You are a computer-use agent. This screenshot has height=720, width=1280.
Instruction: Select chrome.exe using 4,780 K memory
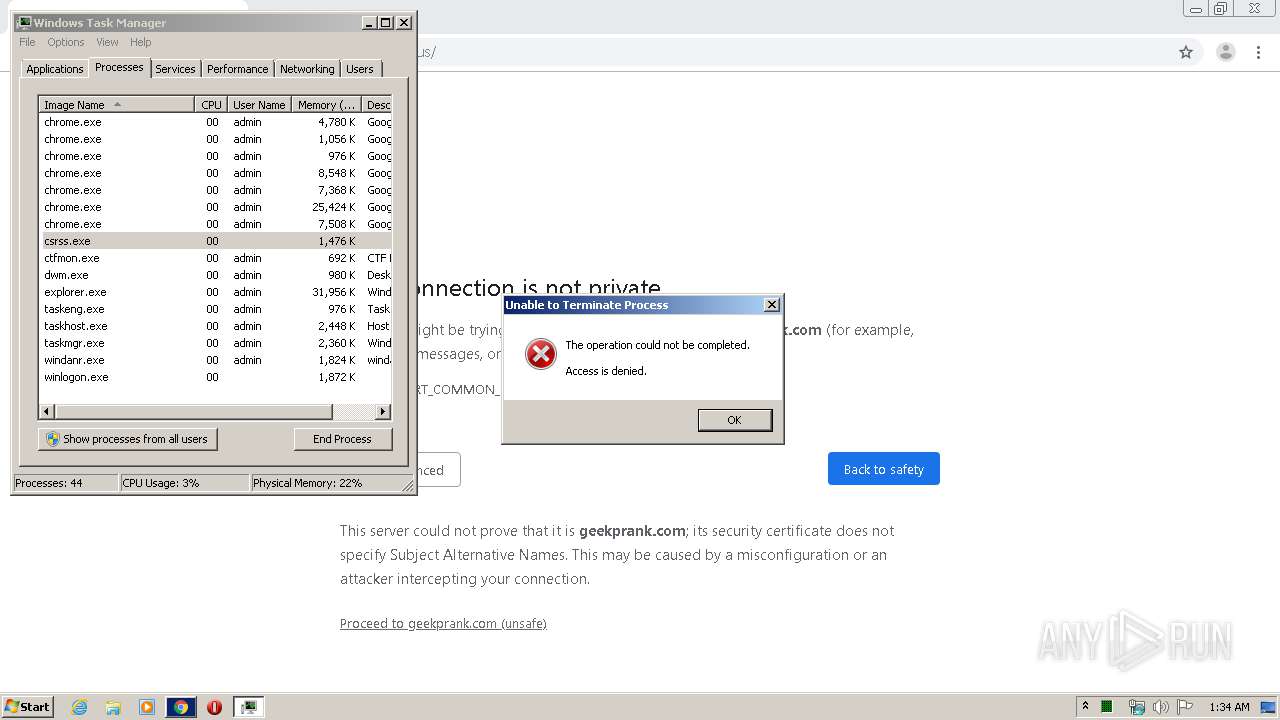tap(215, 122)
